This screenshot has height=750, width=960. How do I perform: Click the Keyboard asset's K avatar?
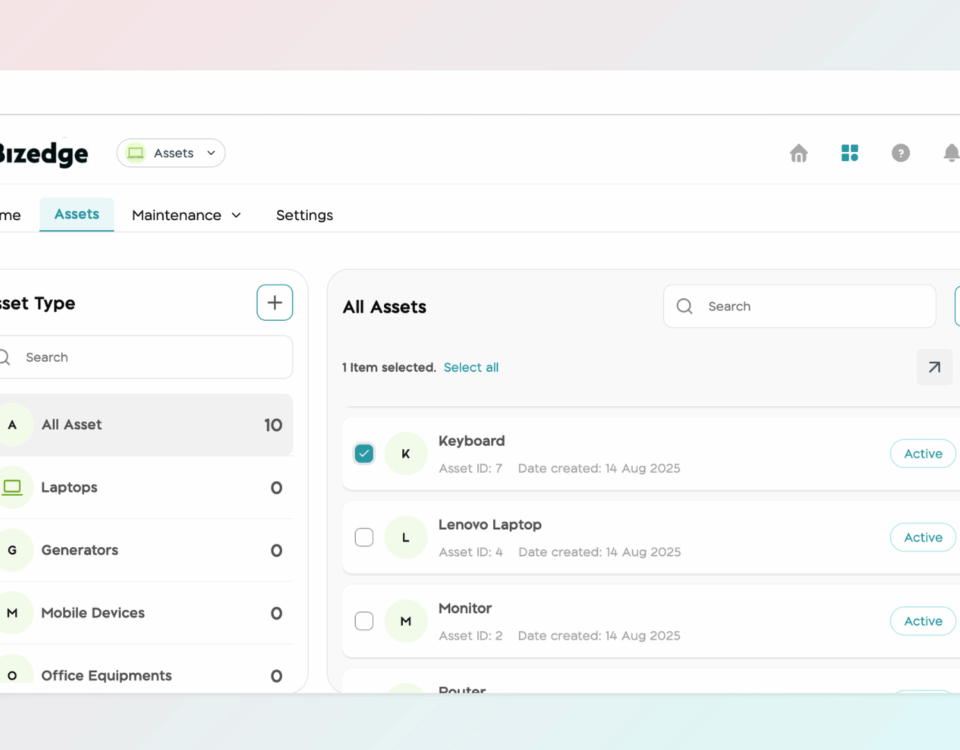[405, 454]
